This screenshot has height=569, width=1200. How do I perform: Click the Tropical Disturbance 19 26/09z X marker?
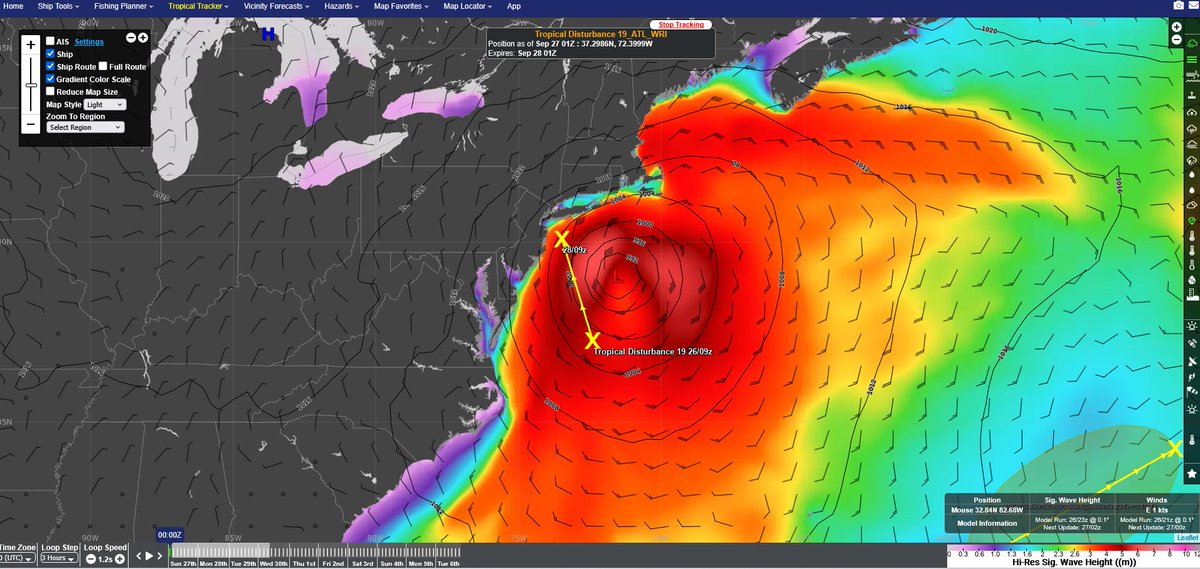coord(591,341)
